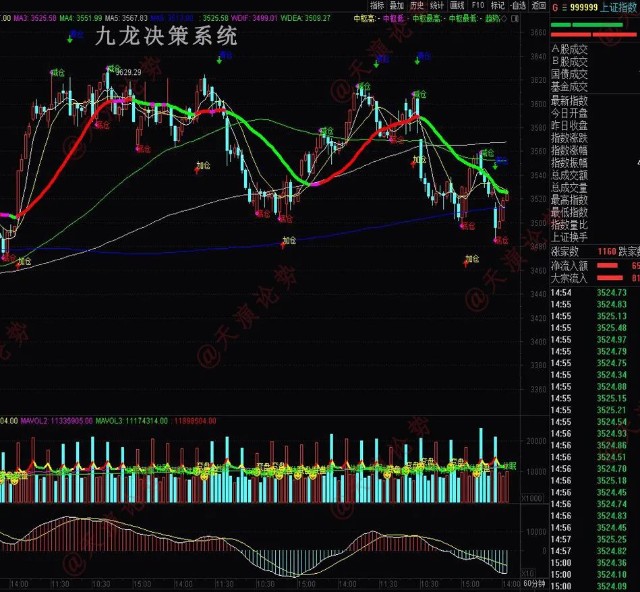
Task: Click the 3629.29 high price marker
Action: pos(129,72)
